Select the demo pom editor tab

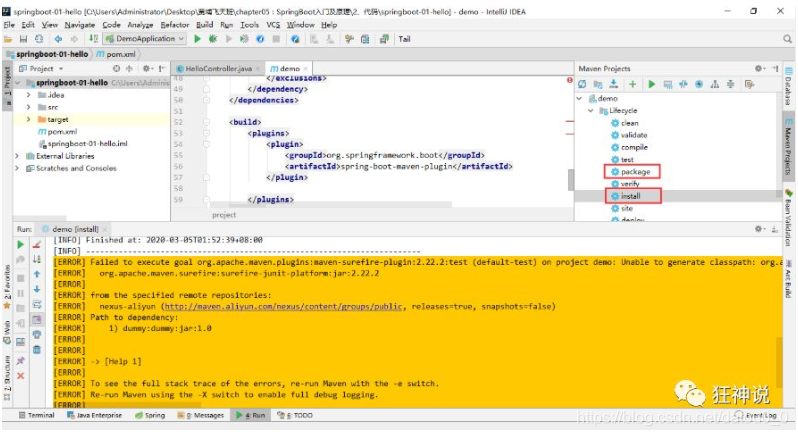pyautogui.click(x=289, y=68)
